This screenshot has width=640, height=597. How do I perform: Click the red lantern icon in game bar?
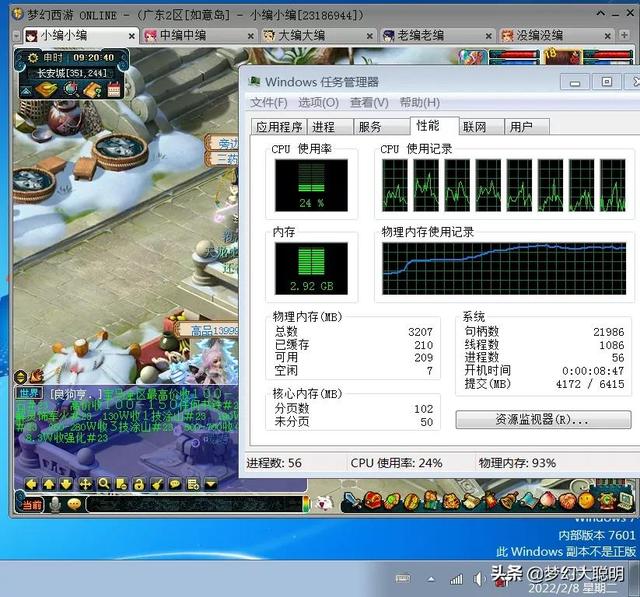click(x=491, y=500)
